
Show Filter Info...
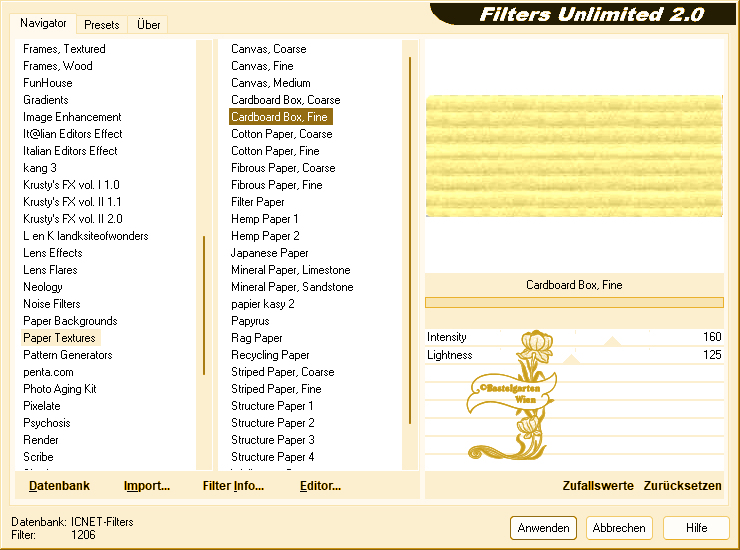233,486
